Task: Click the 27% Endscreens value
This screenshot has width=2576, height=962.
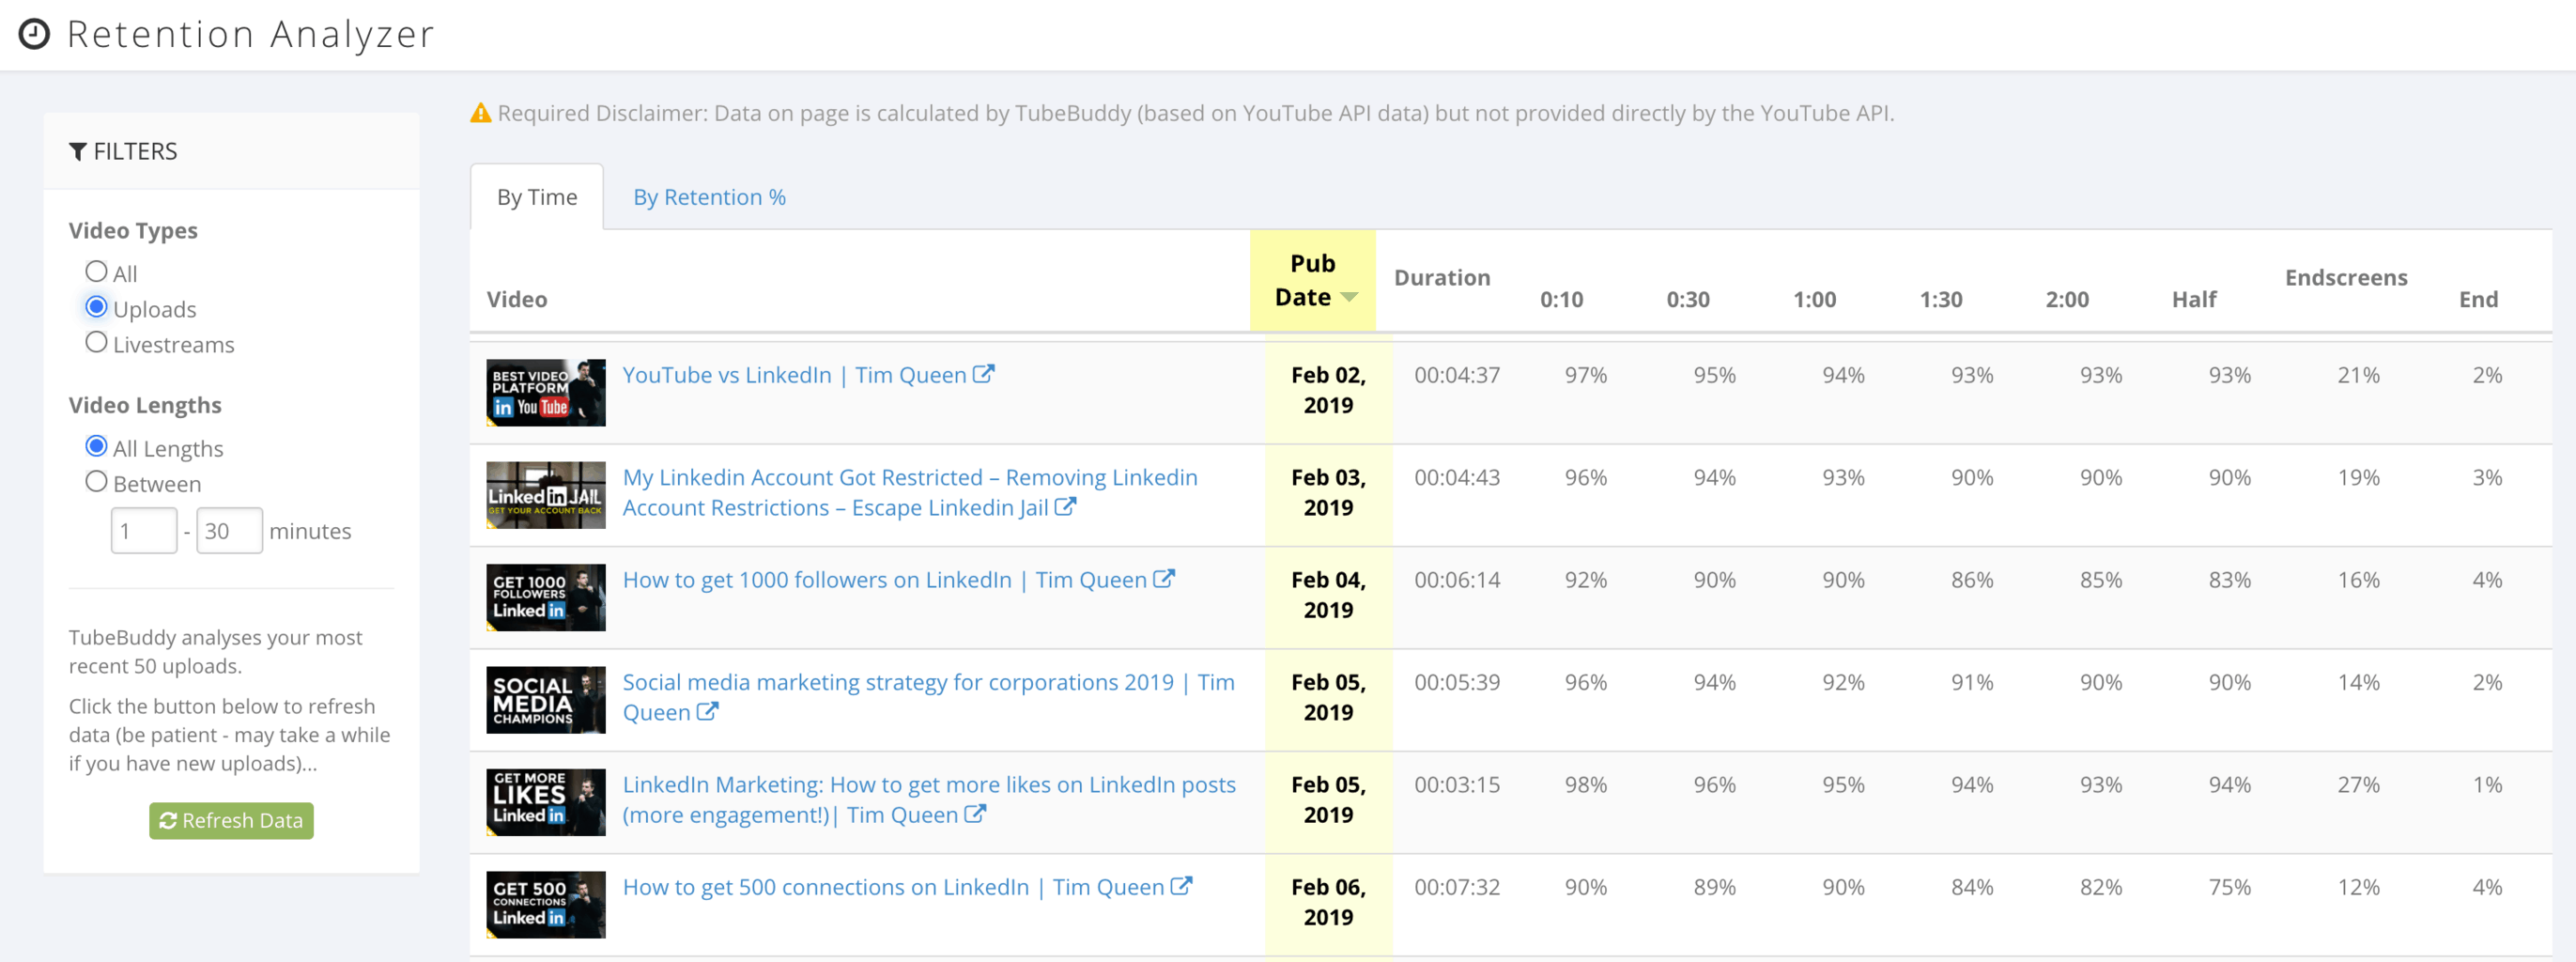Action: pyautogui.click(x=2358, y=785)
